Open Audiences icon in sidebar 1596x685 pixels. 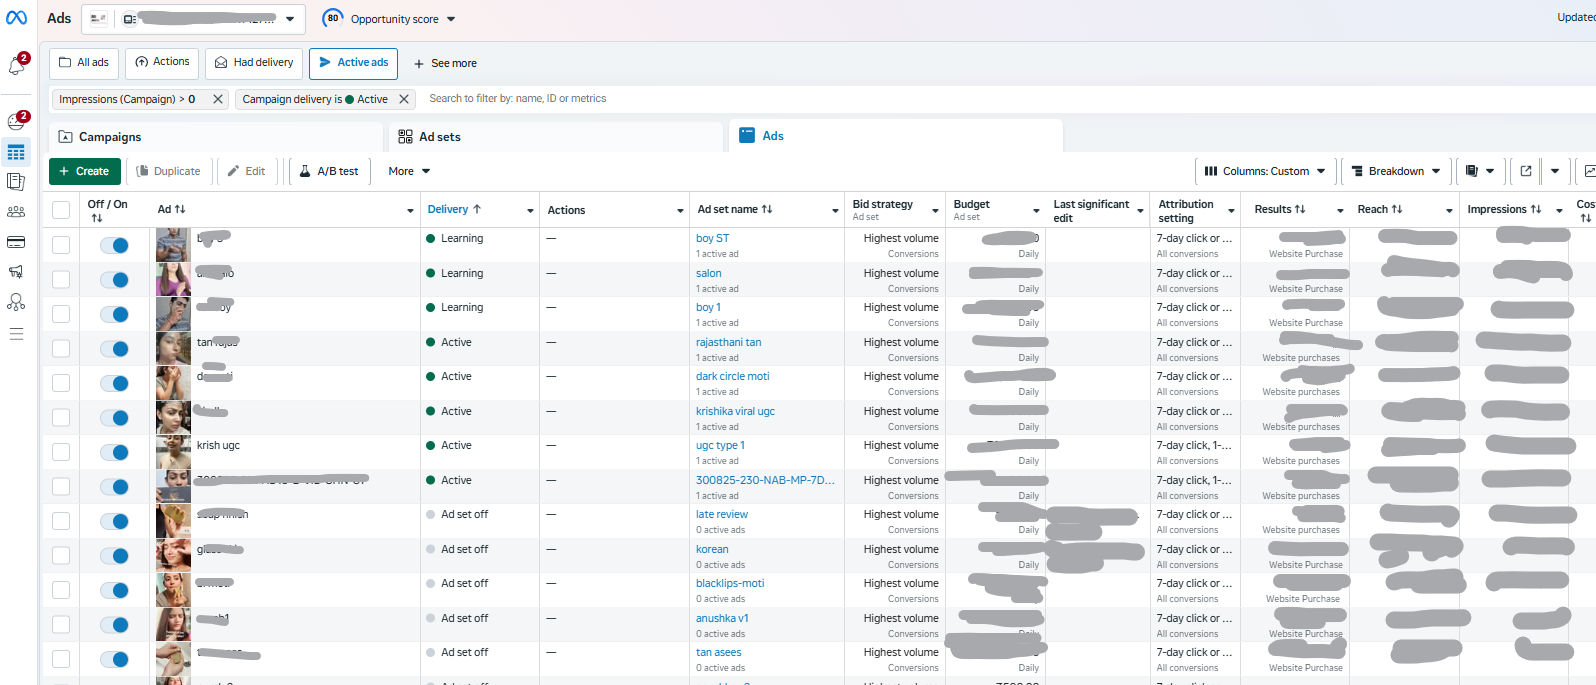tap(16, 212)
